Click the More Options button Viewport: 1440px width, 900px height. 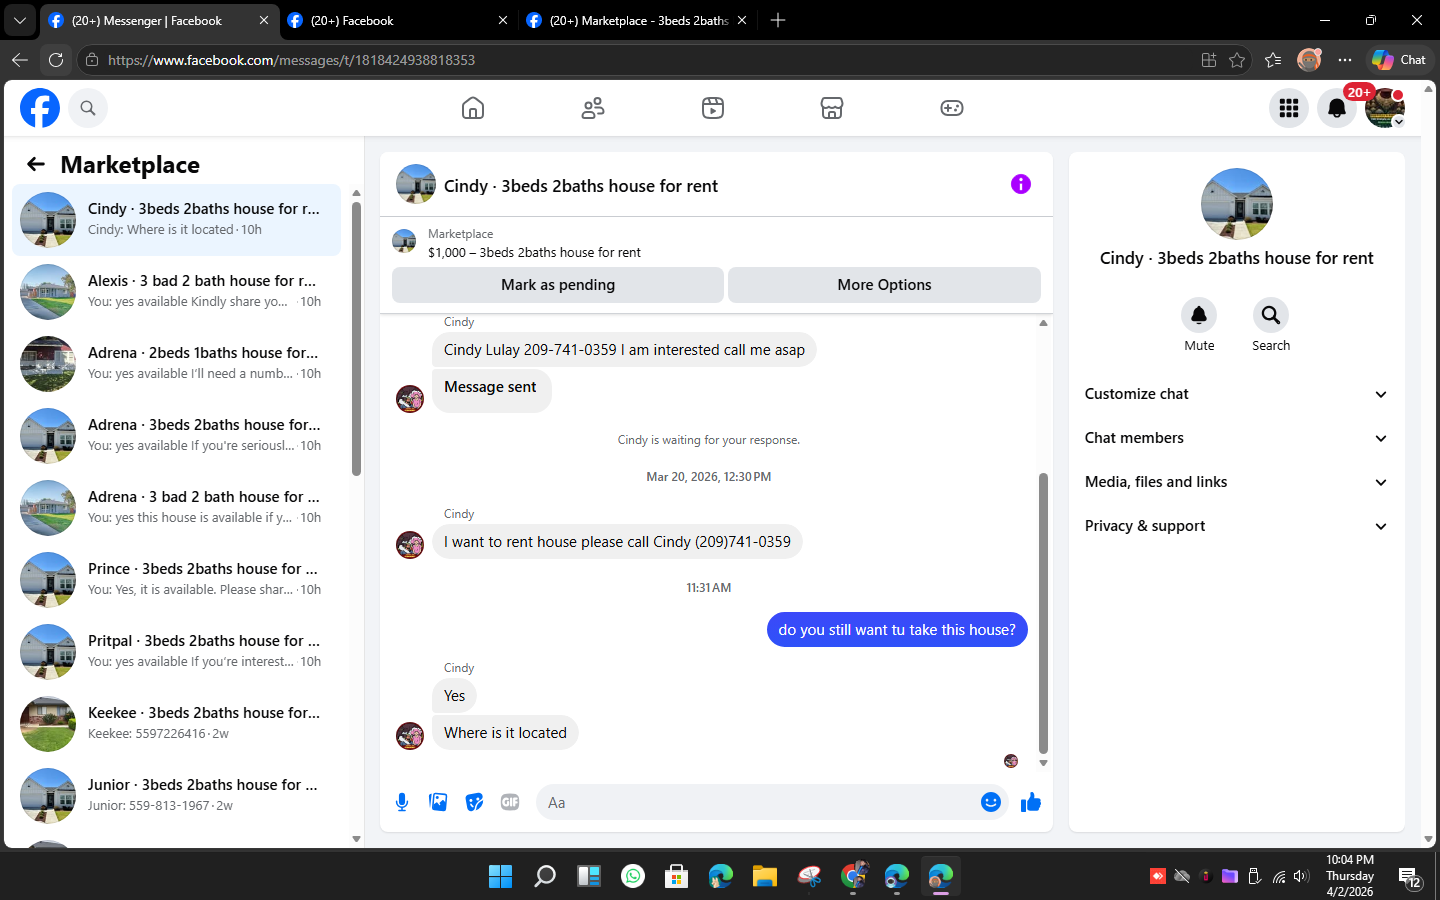tap(884, 285)
